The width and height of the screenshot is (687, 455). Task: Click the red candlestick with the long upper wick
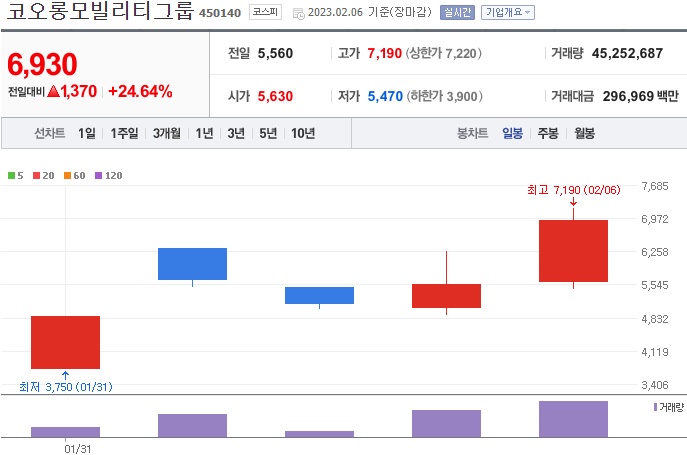[446, 296]
